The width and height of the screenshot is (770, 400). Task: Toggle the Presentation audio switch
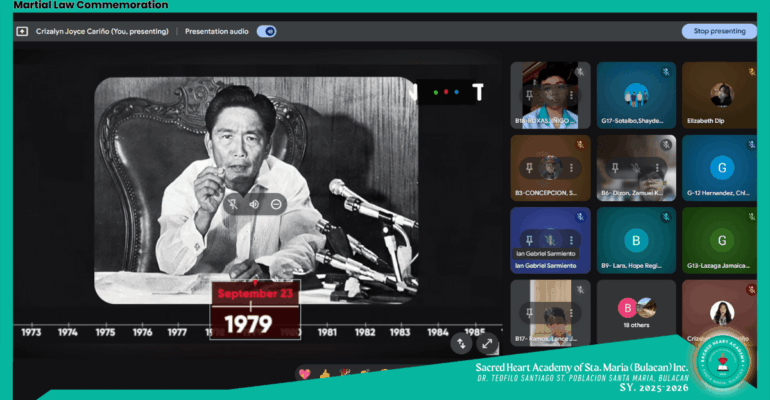(267, 31)
